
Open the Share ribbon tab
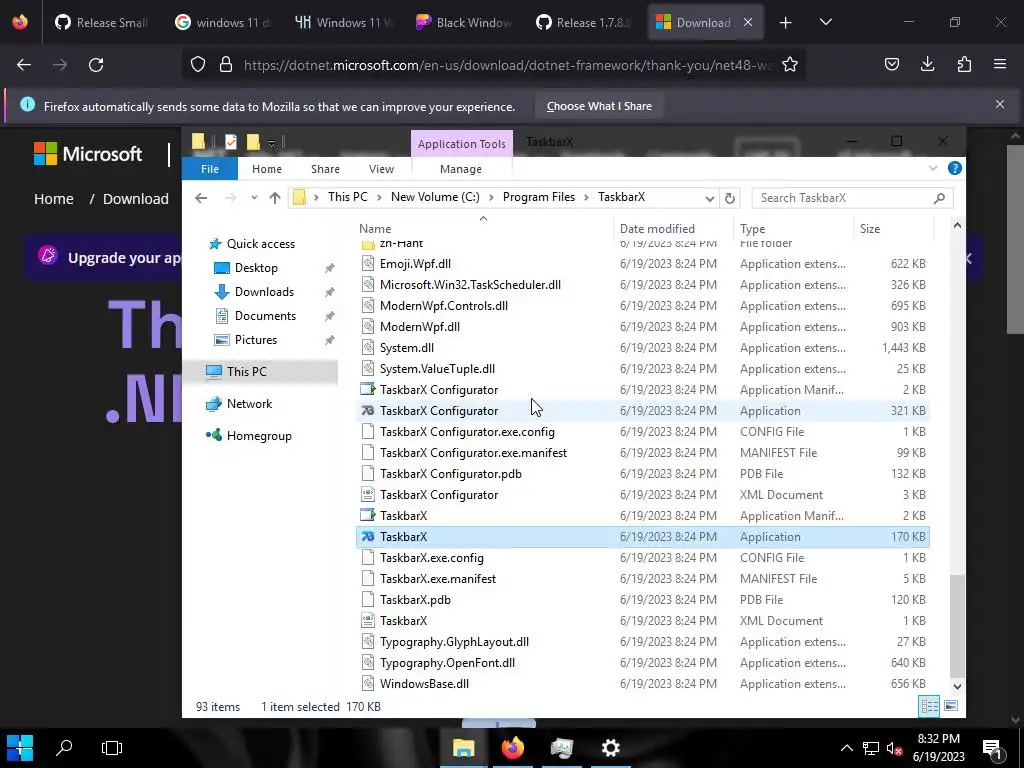pyautogui.click(x=325, y=168)
